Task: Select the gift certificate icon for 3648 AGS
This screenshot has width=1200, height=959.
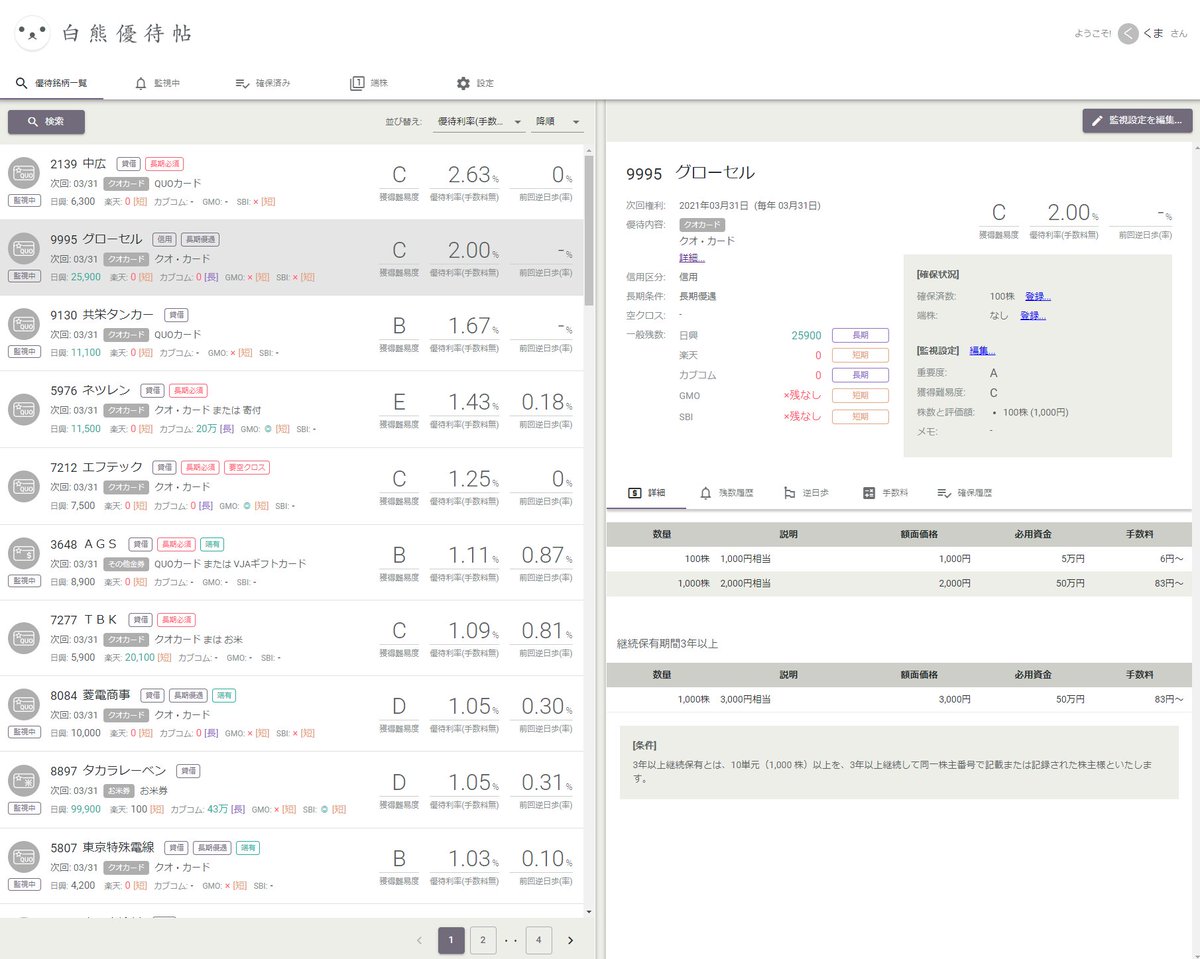Action: click(23, 552)
